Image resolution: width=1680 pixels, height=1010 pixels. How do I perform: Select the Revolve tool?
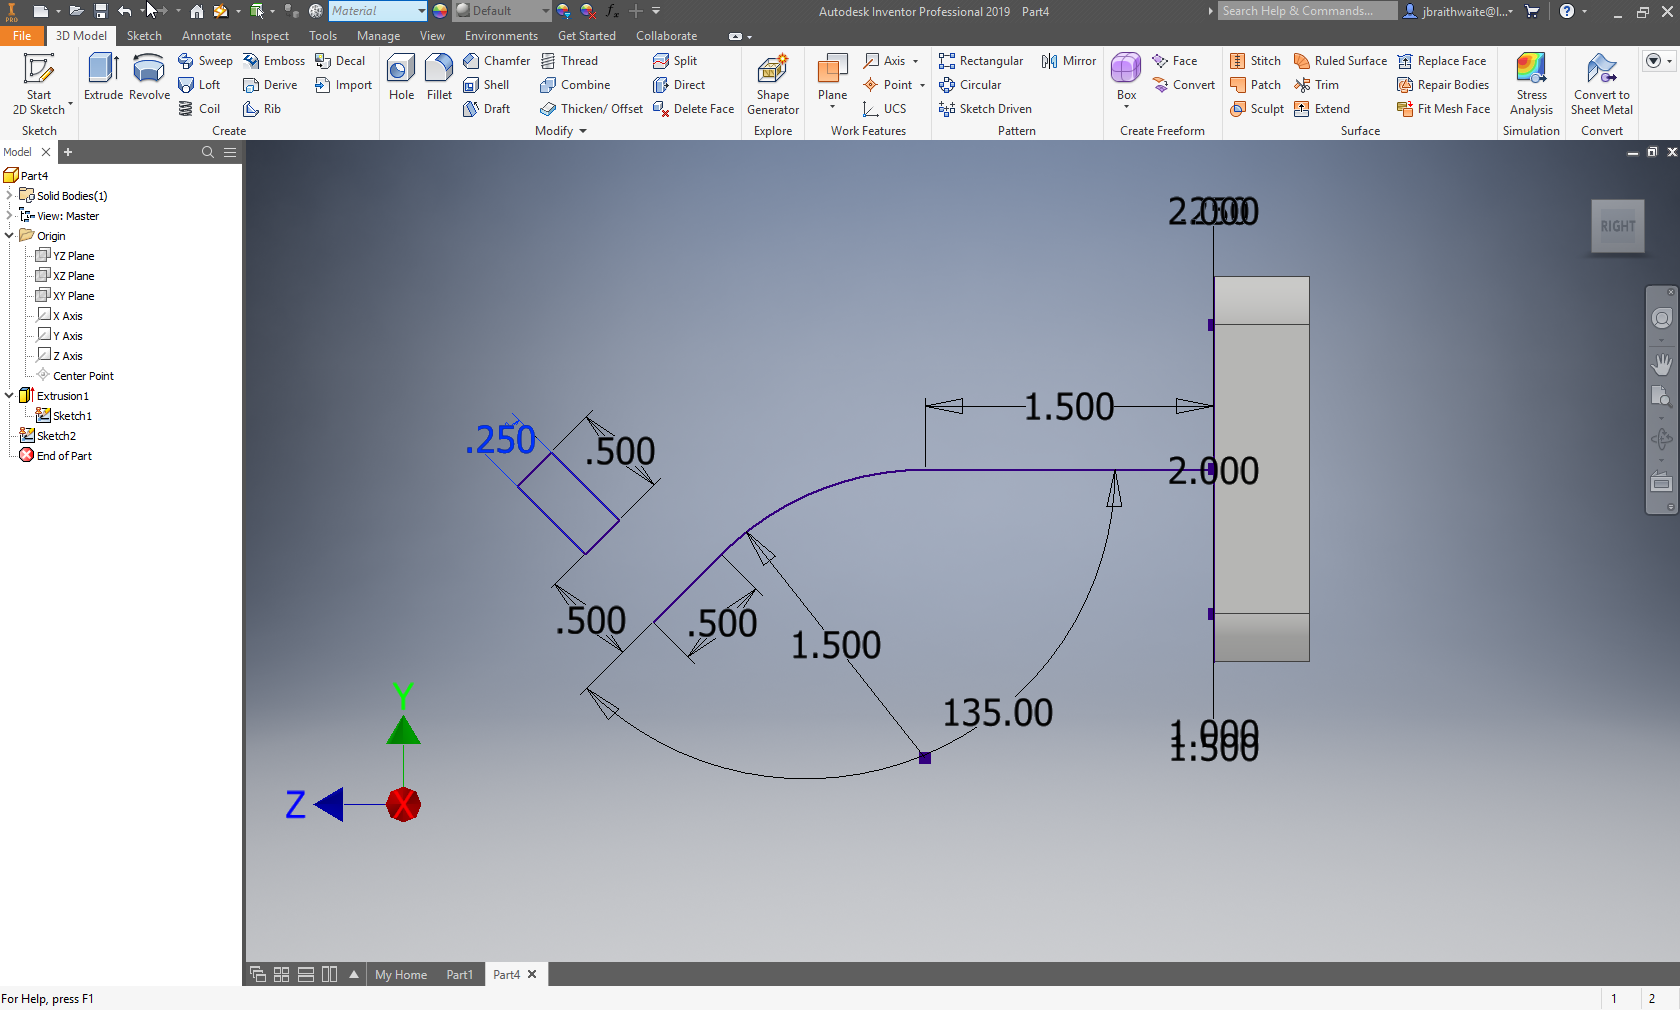click(149, 77)
